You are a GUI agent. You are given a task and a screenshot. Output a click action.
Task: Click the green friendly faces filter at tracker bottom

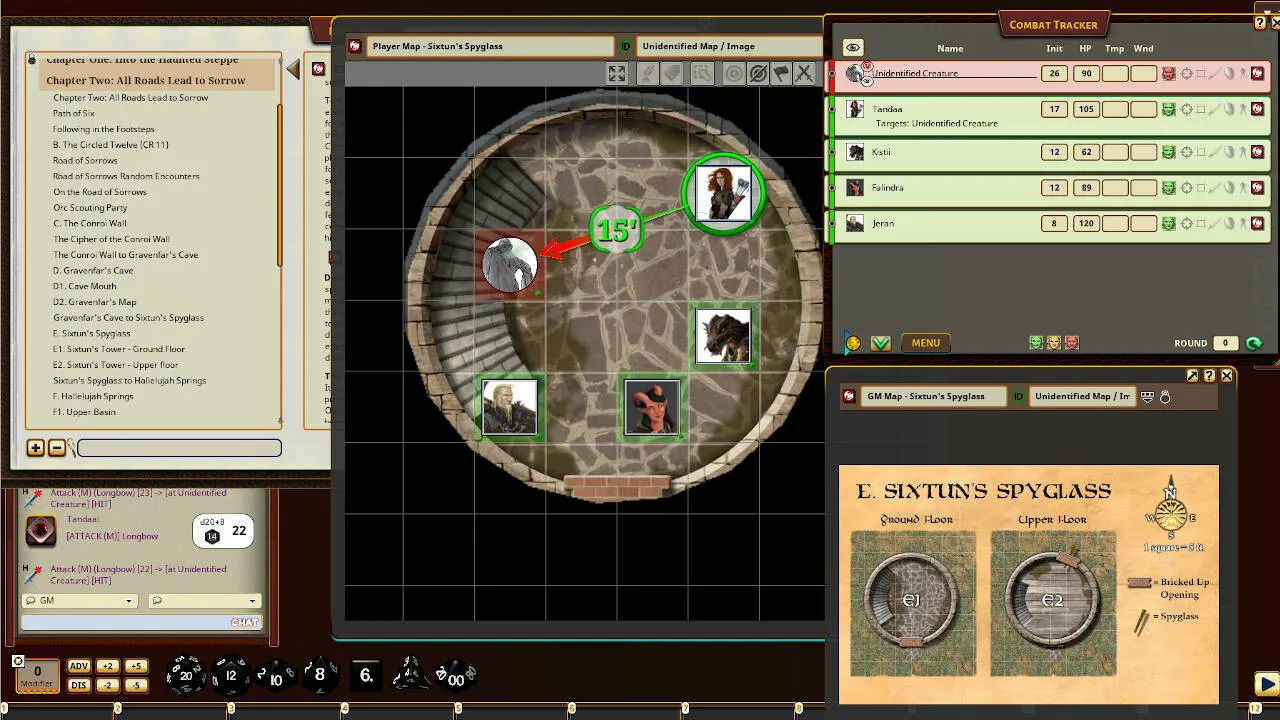pyautogui.click(x=1036, y=343)
